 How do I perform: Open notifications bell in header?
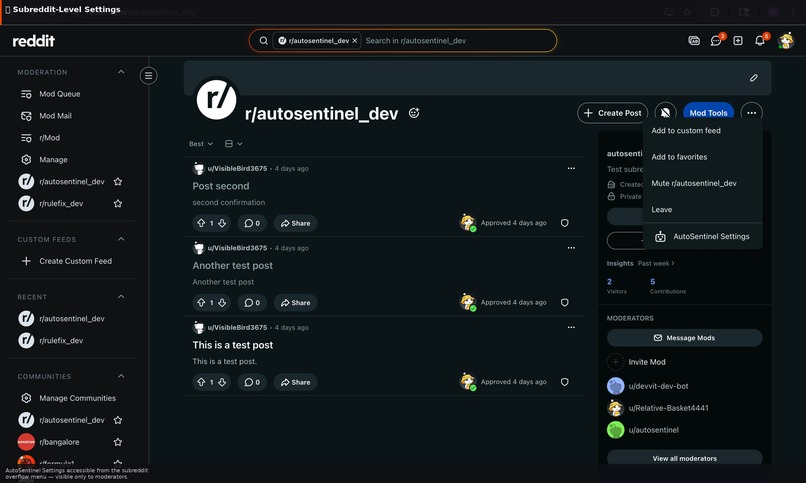pyautogui.click(x=760, y=41)
